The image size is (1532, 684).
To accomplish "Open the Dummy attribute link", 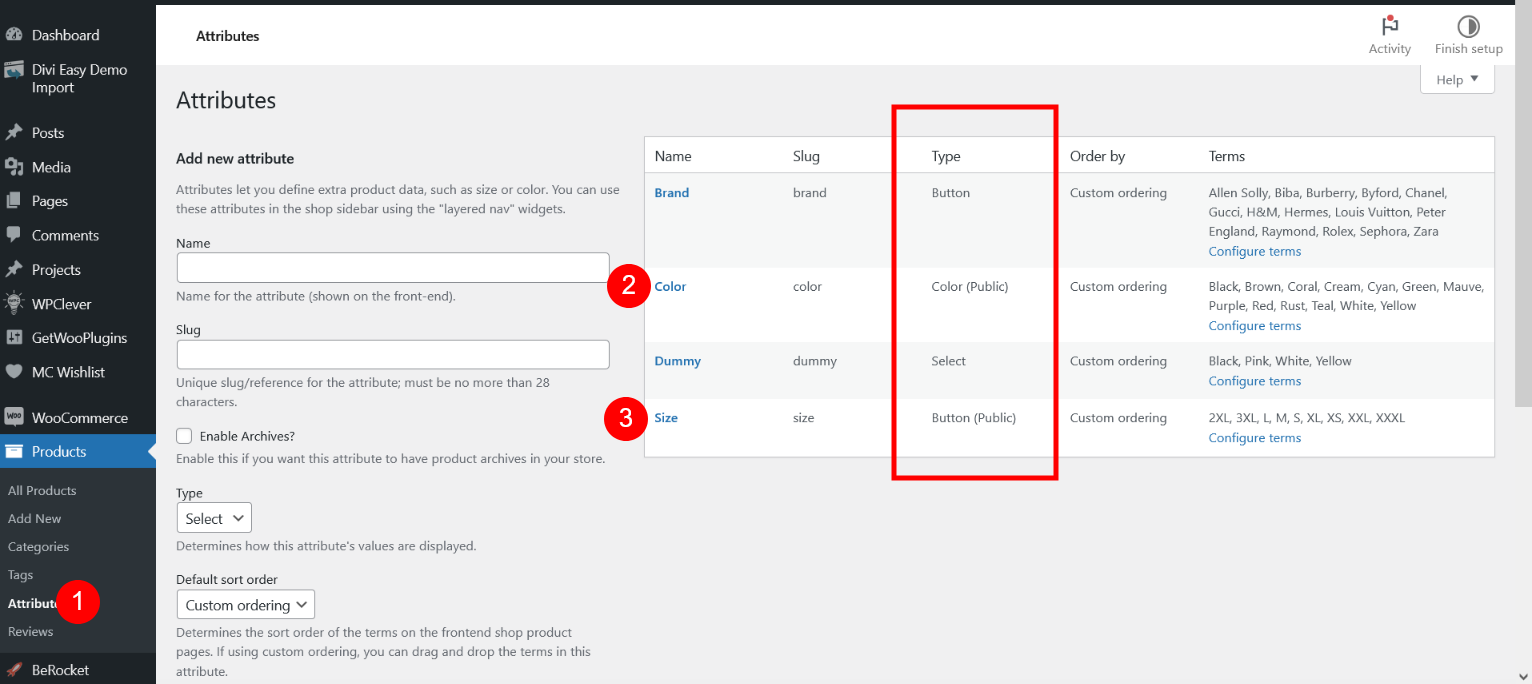I will click(678, 361).
